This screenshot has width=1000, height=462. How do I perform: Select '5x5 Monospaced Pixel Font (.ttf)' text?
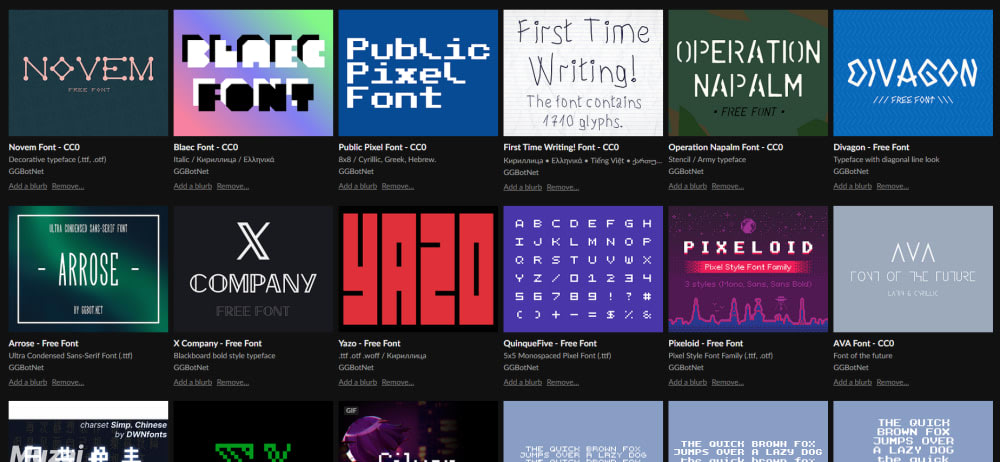(557, 355)
